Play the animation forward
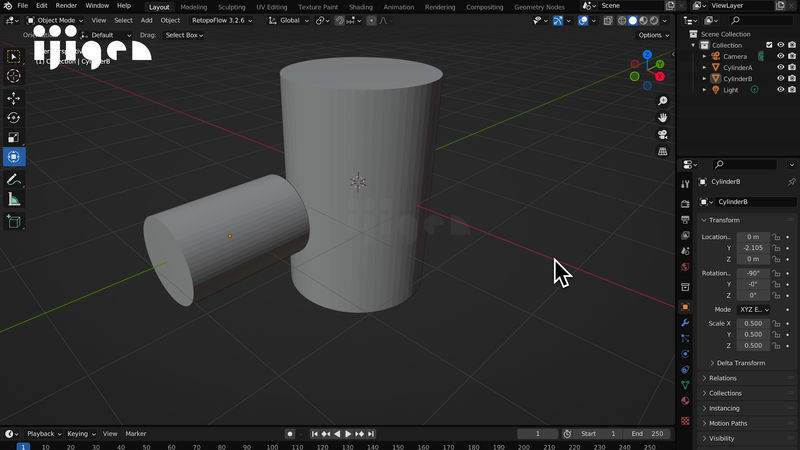Viewport: 800px width, 450px height. (x=348, y=434)
